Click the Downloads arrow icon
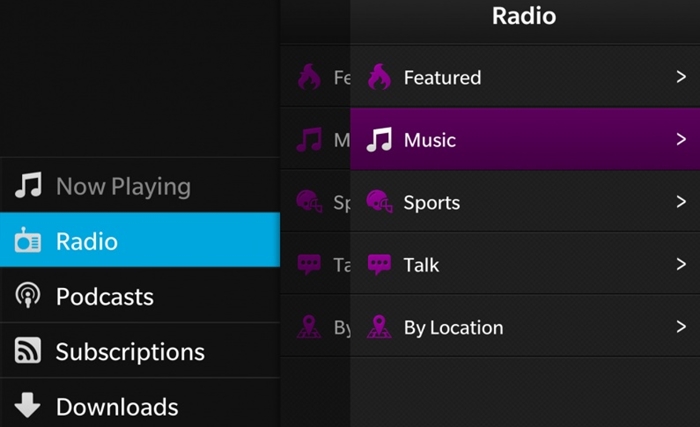The width and height of the screenshot is (700, 427). pos(28,406)
